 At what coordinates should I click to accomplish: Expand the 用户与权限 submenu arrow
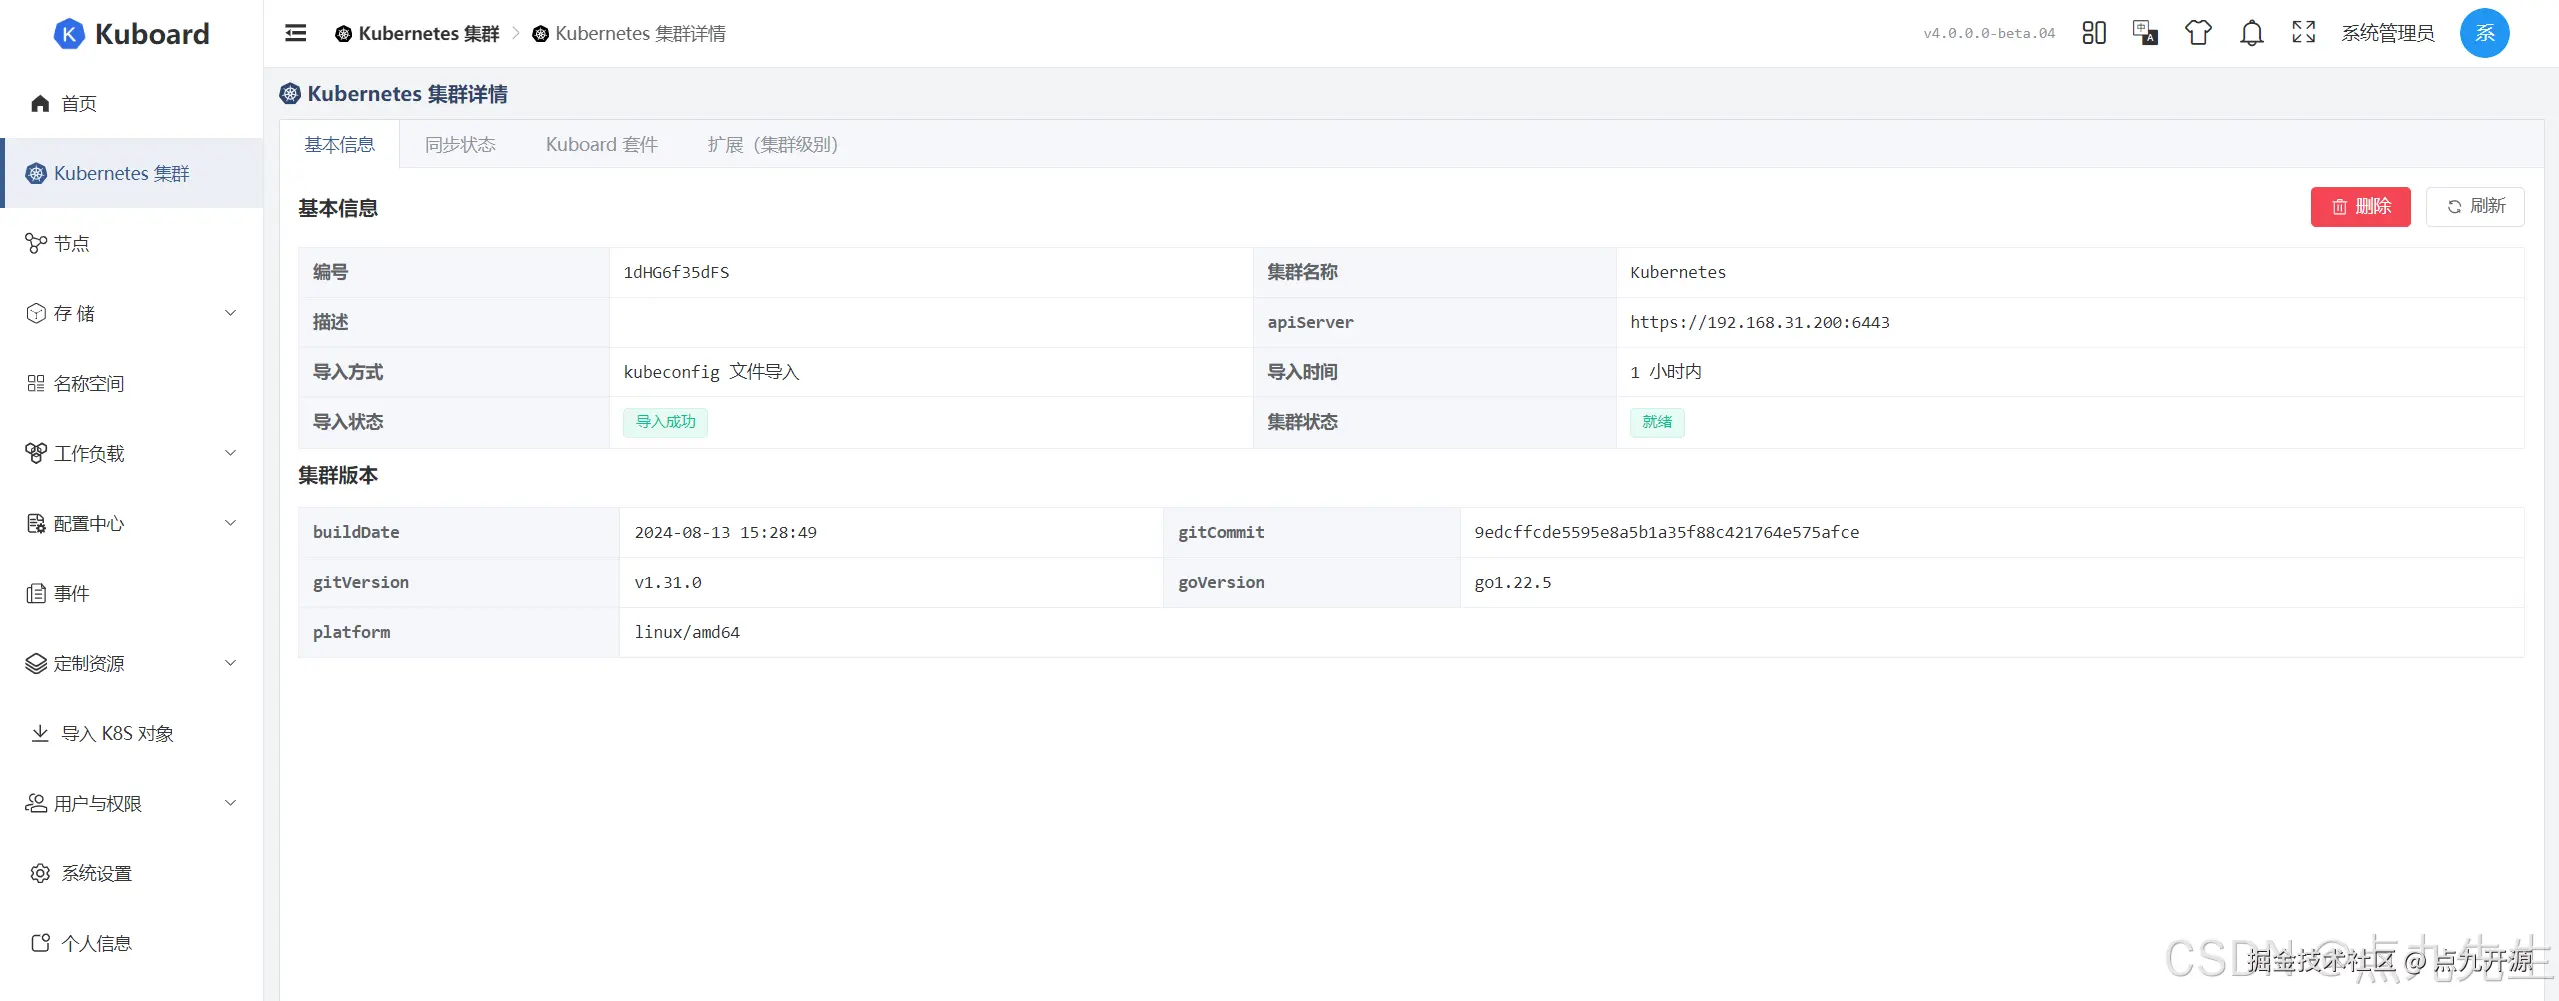[x=231, y=803]
